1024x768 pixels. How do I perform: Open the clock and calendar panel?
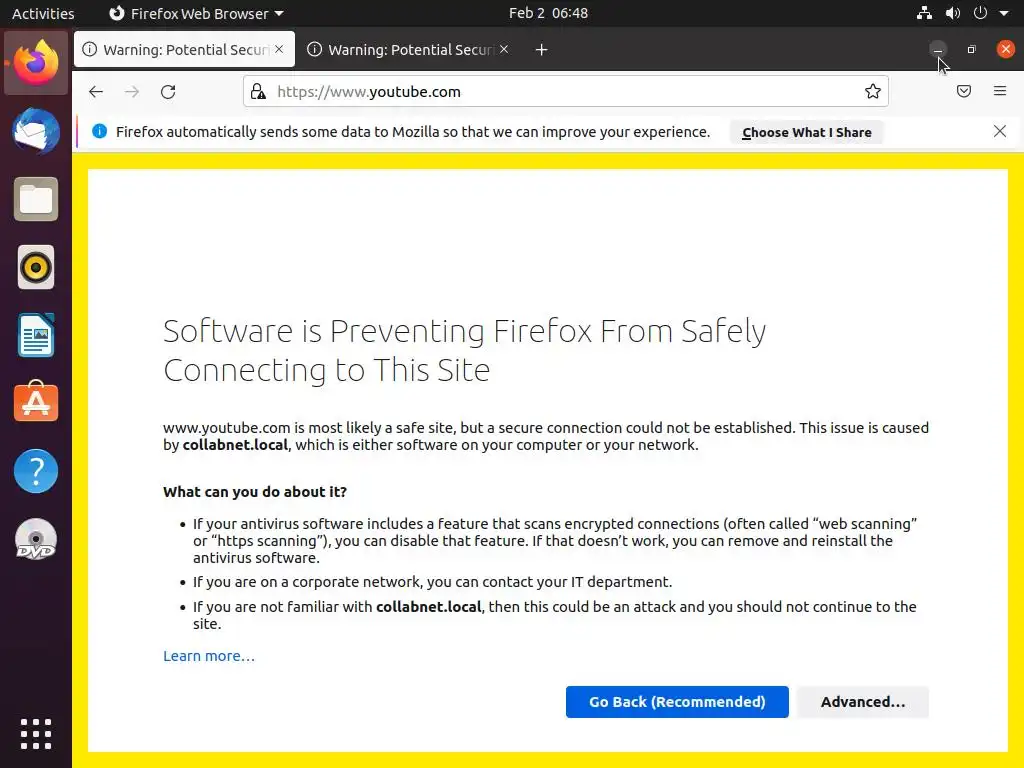pyautogui.click(x=548, y=13)
